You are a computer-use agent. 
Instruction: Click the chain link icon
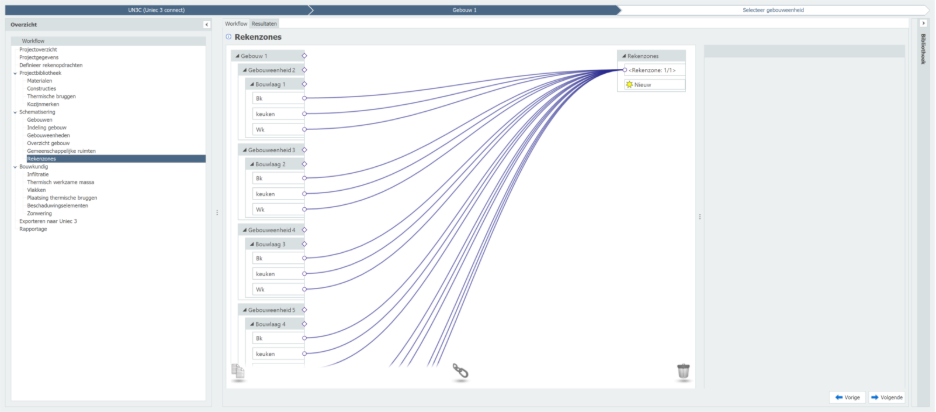pyautogui.click(x=461, y=372)
